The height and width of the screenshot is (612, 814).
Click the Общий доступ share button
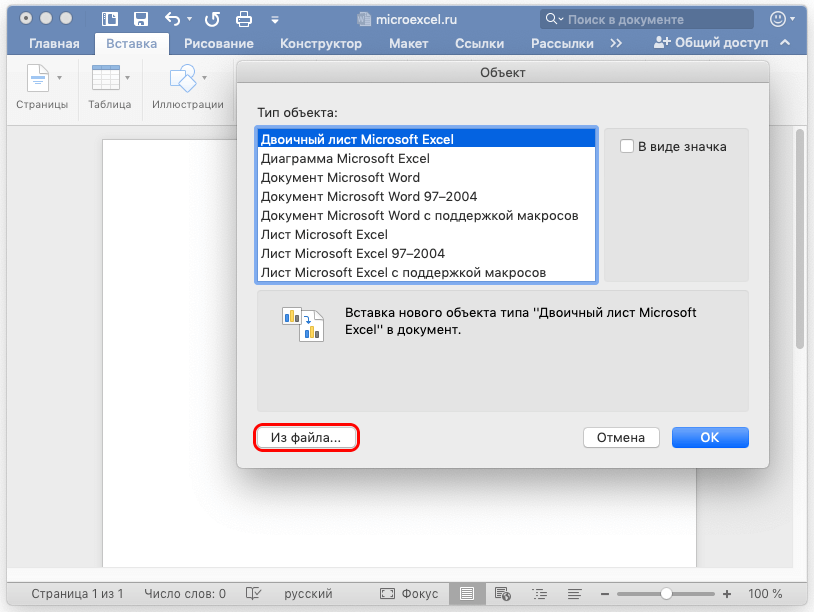pos(711,43)
